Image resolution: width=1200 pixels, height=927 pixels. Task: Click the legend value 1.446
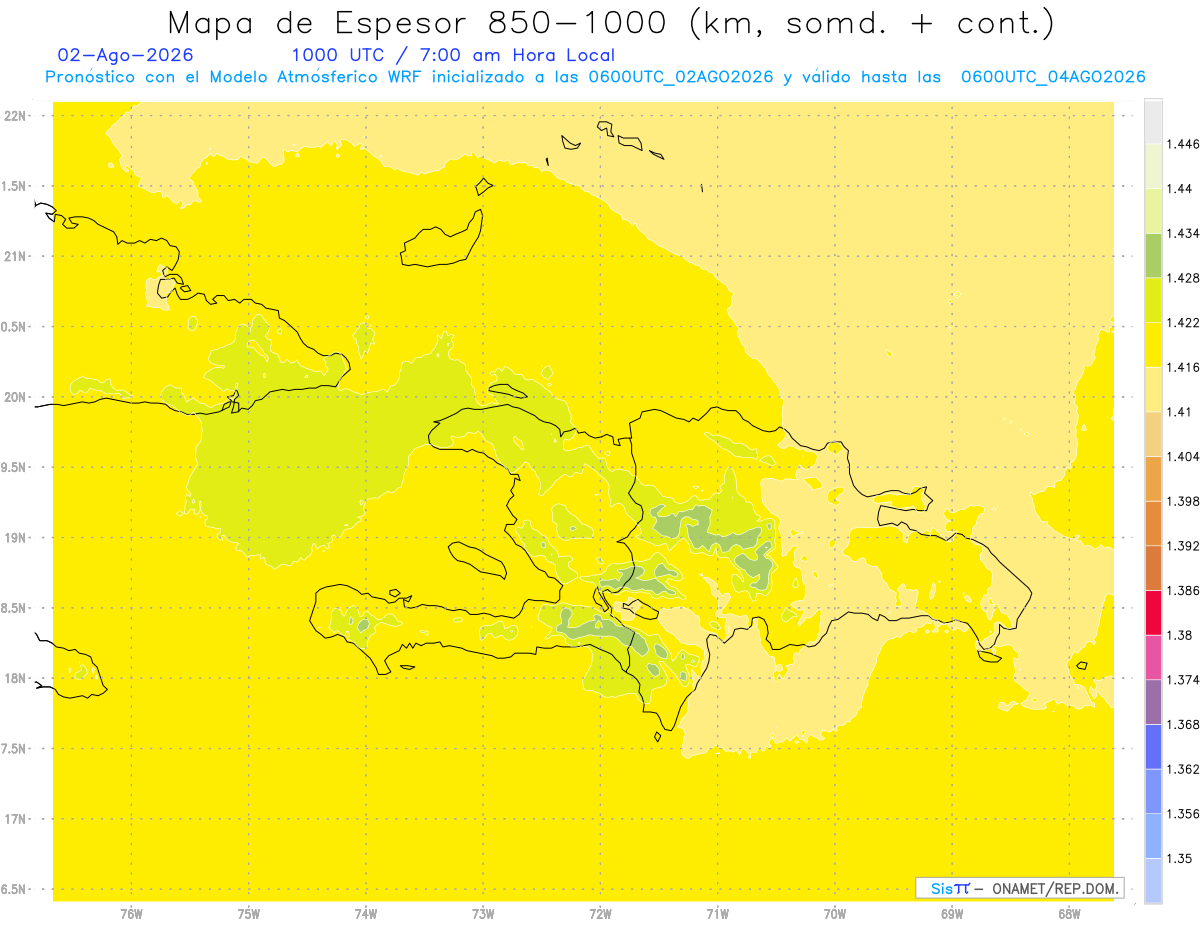(1183, 144)
